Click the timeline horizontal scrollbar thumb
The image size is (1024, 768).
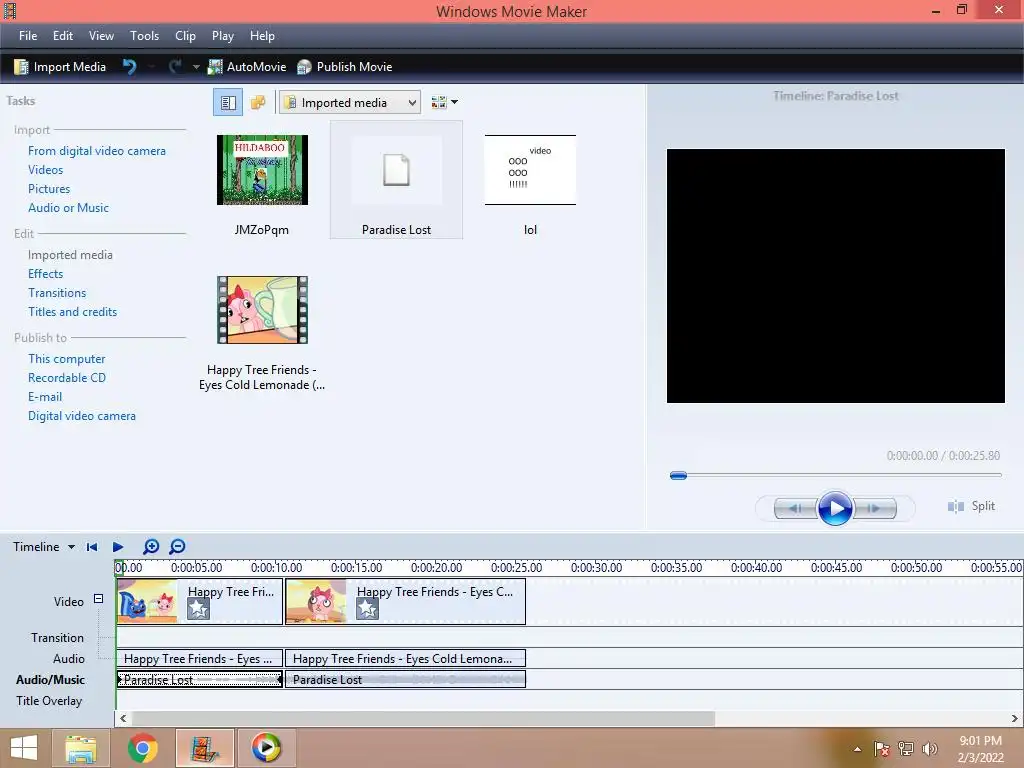point(424,718)
